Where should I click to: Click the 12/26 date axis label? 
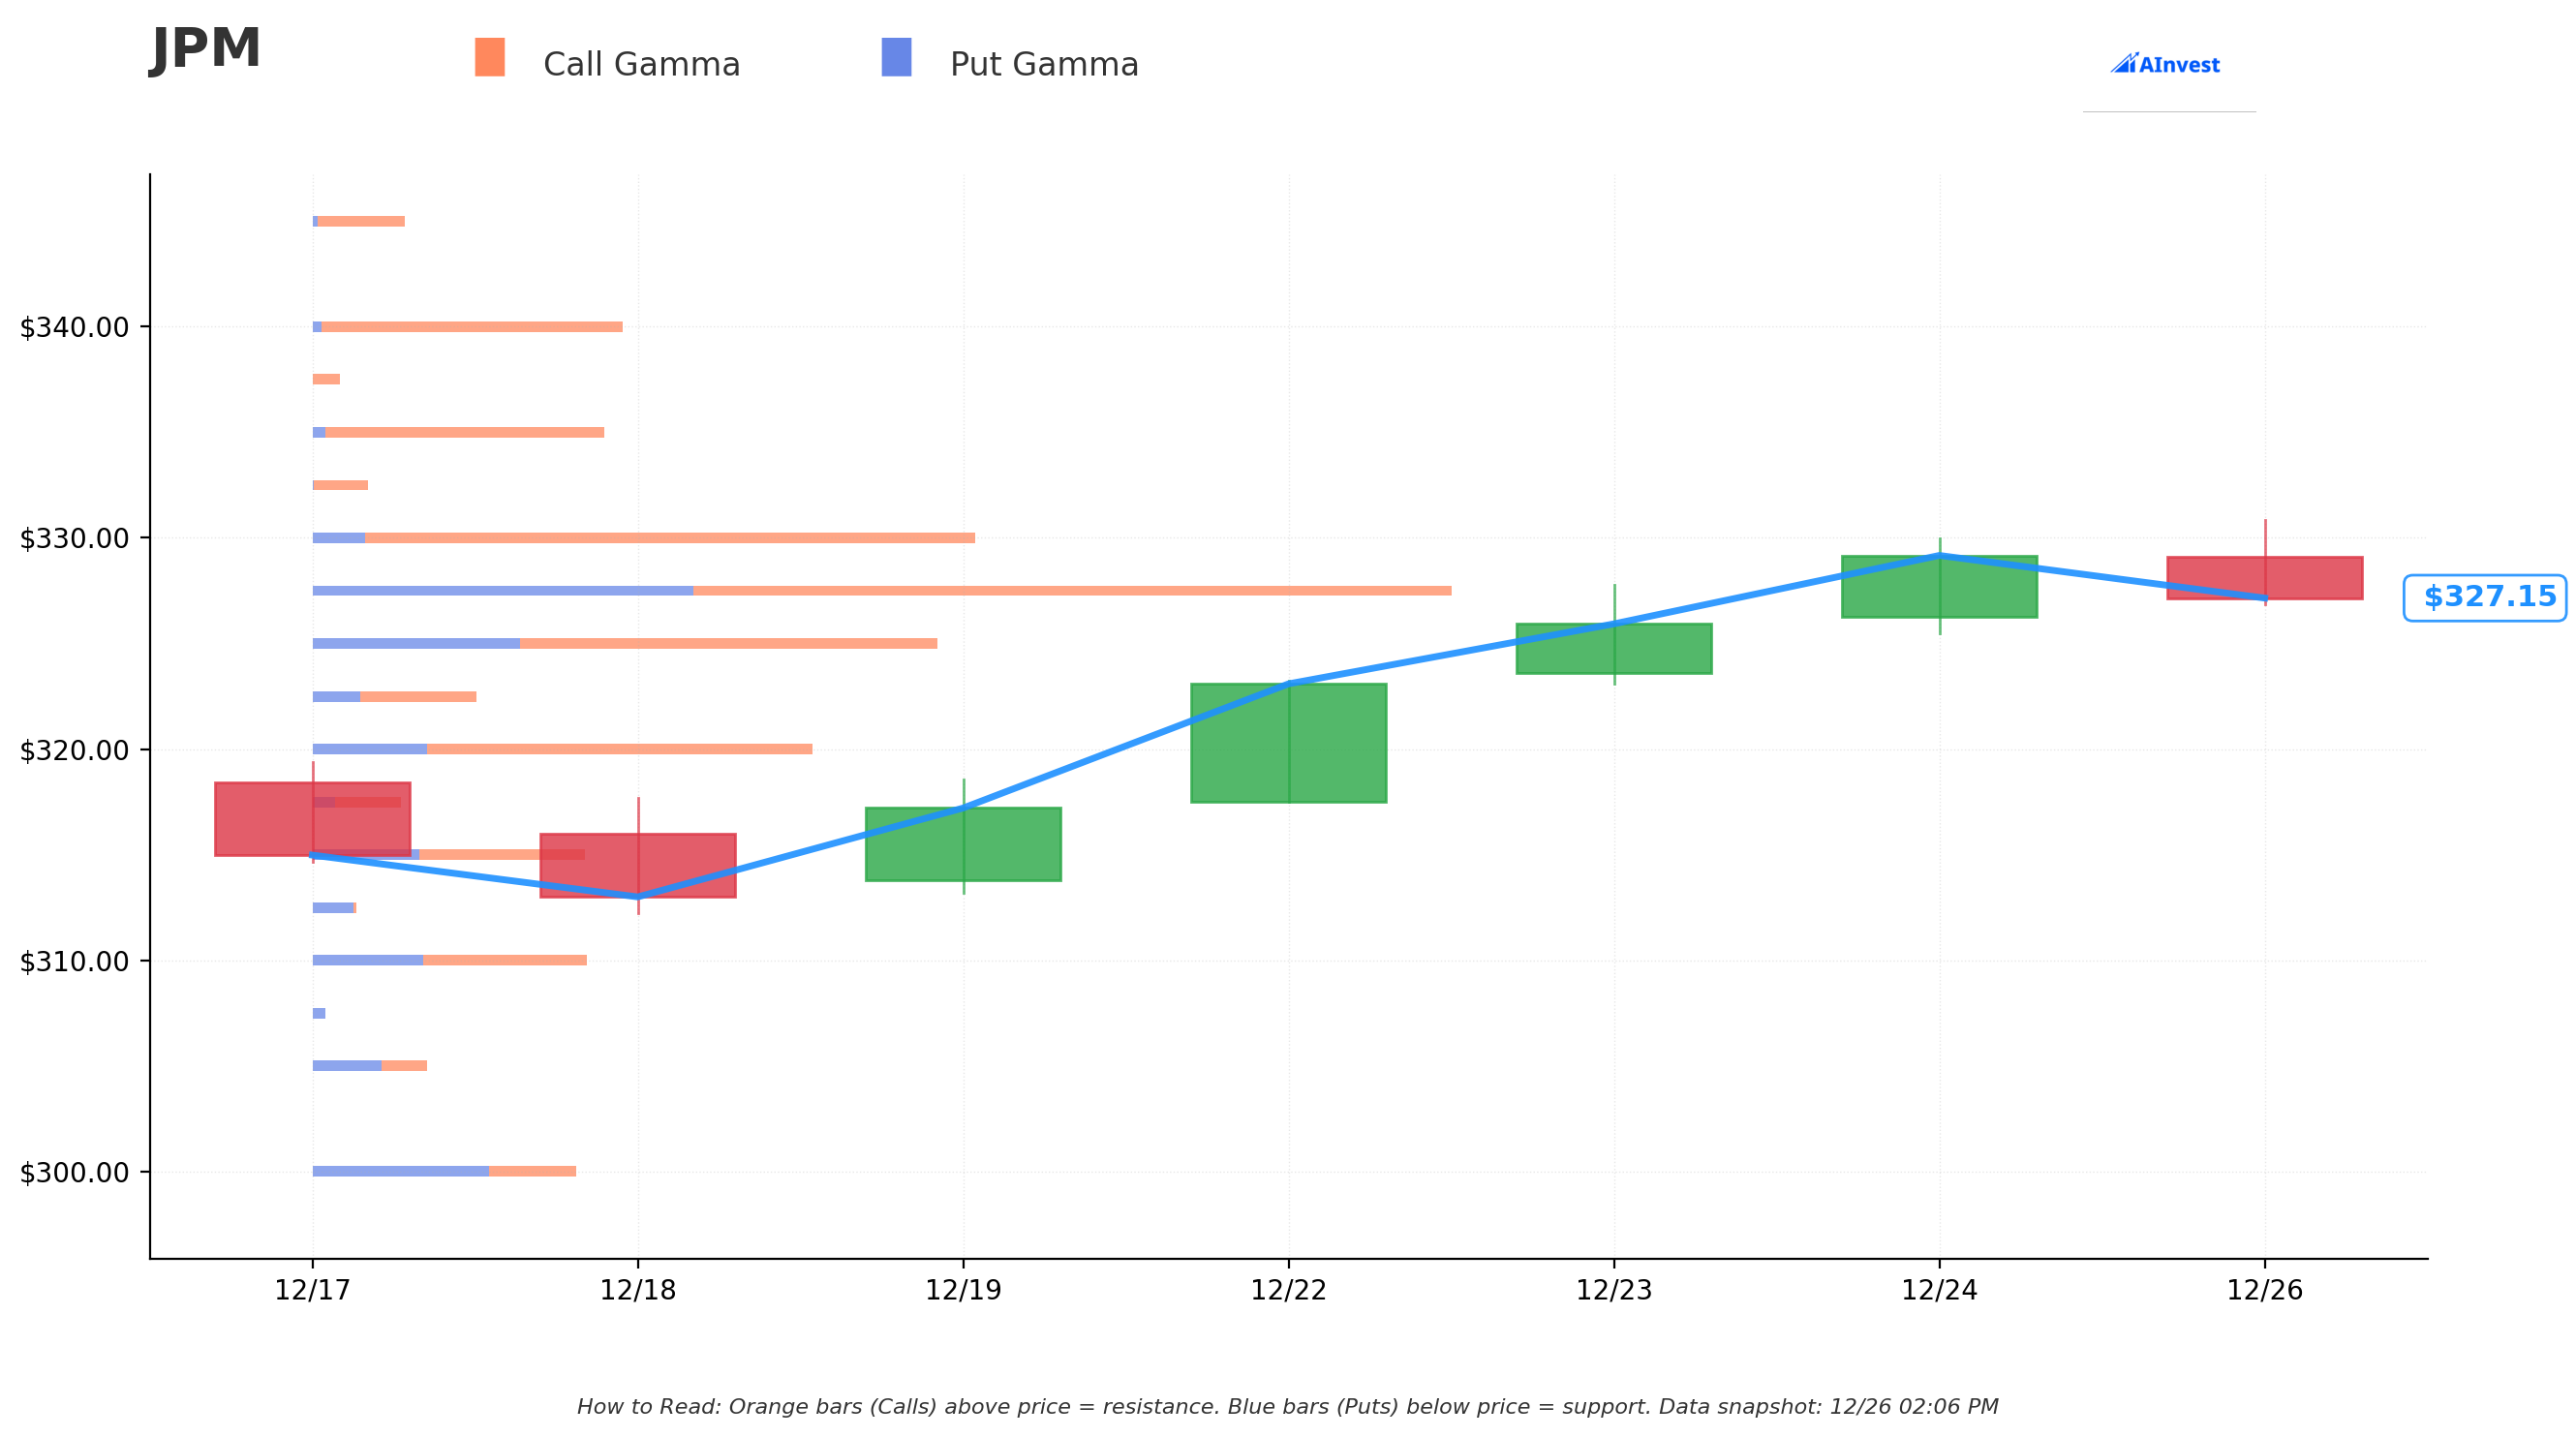click(x=2265, y=1290)
